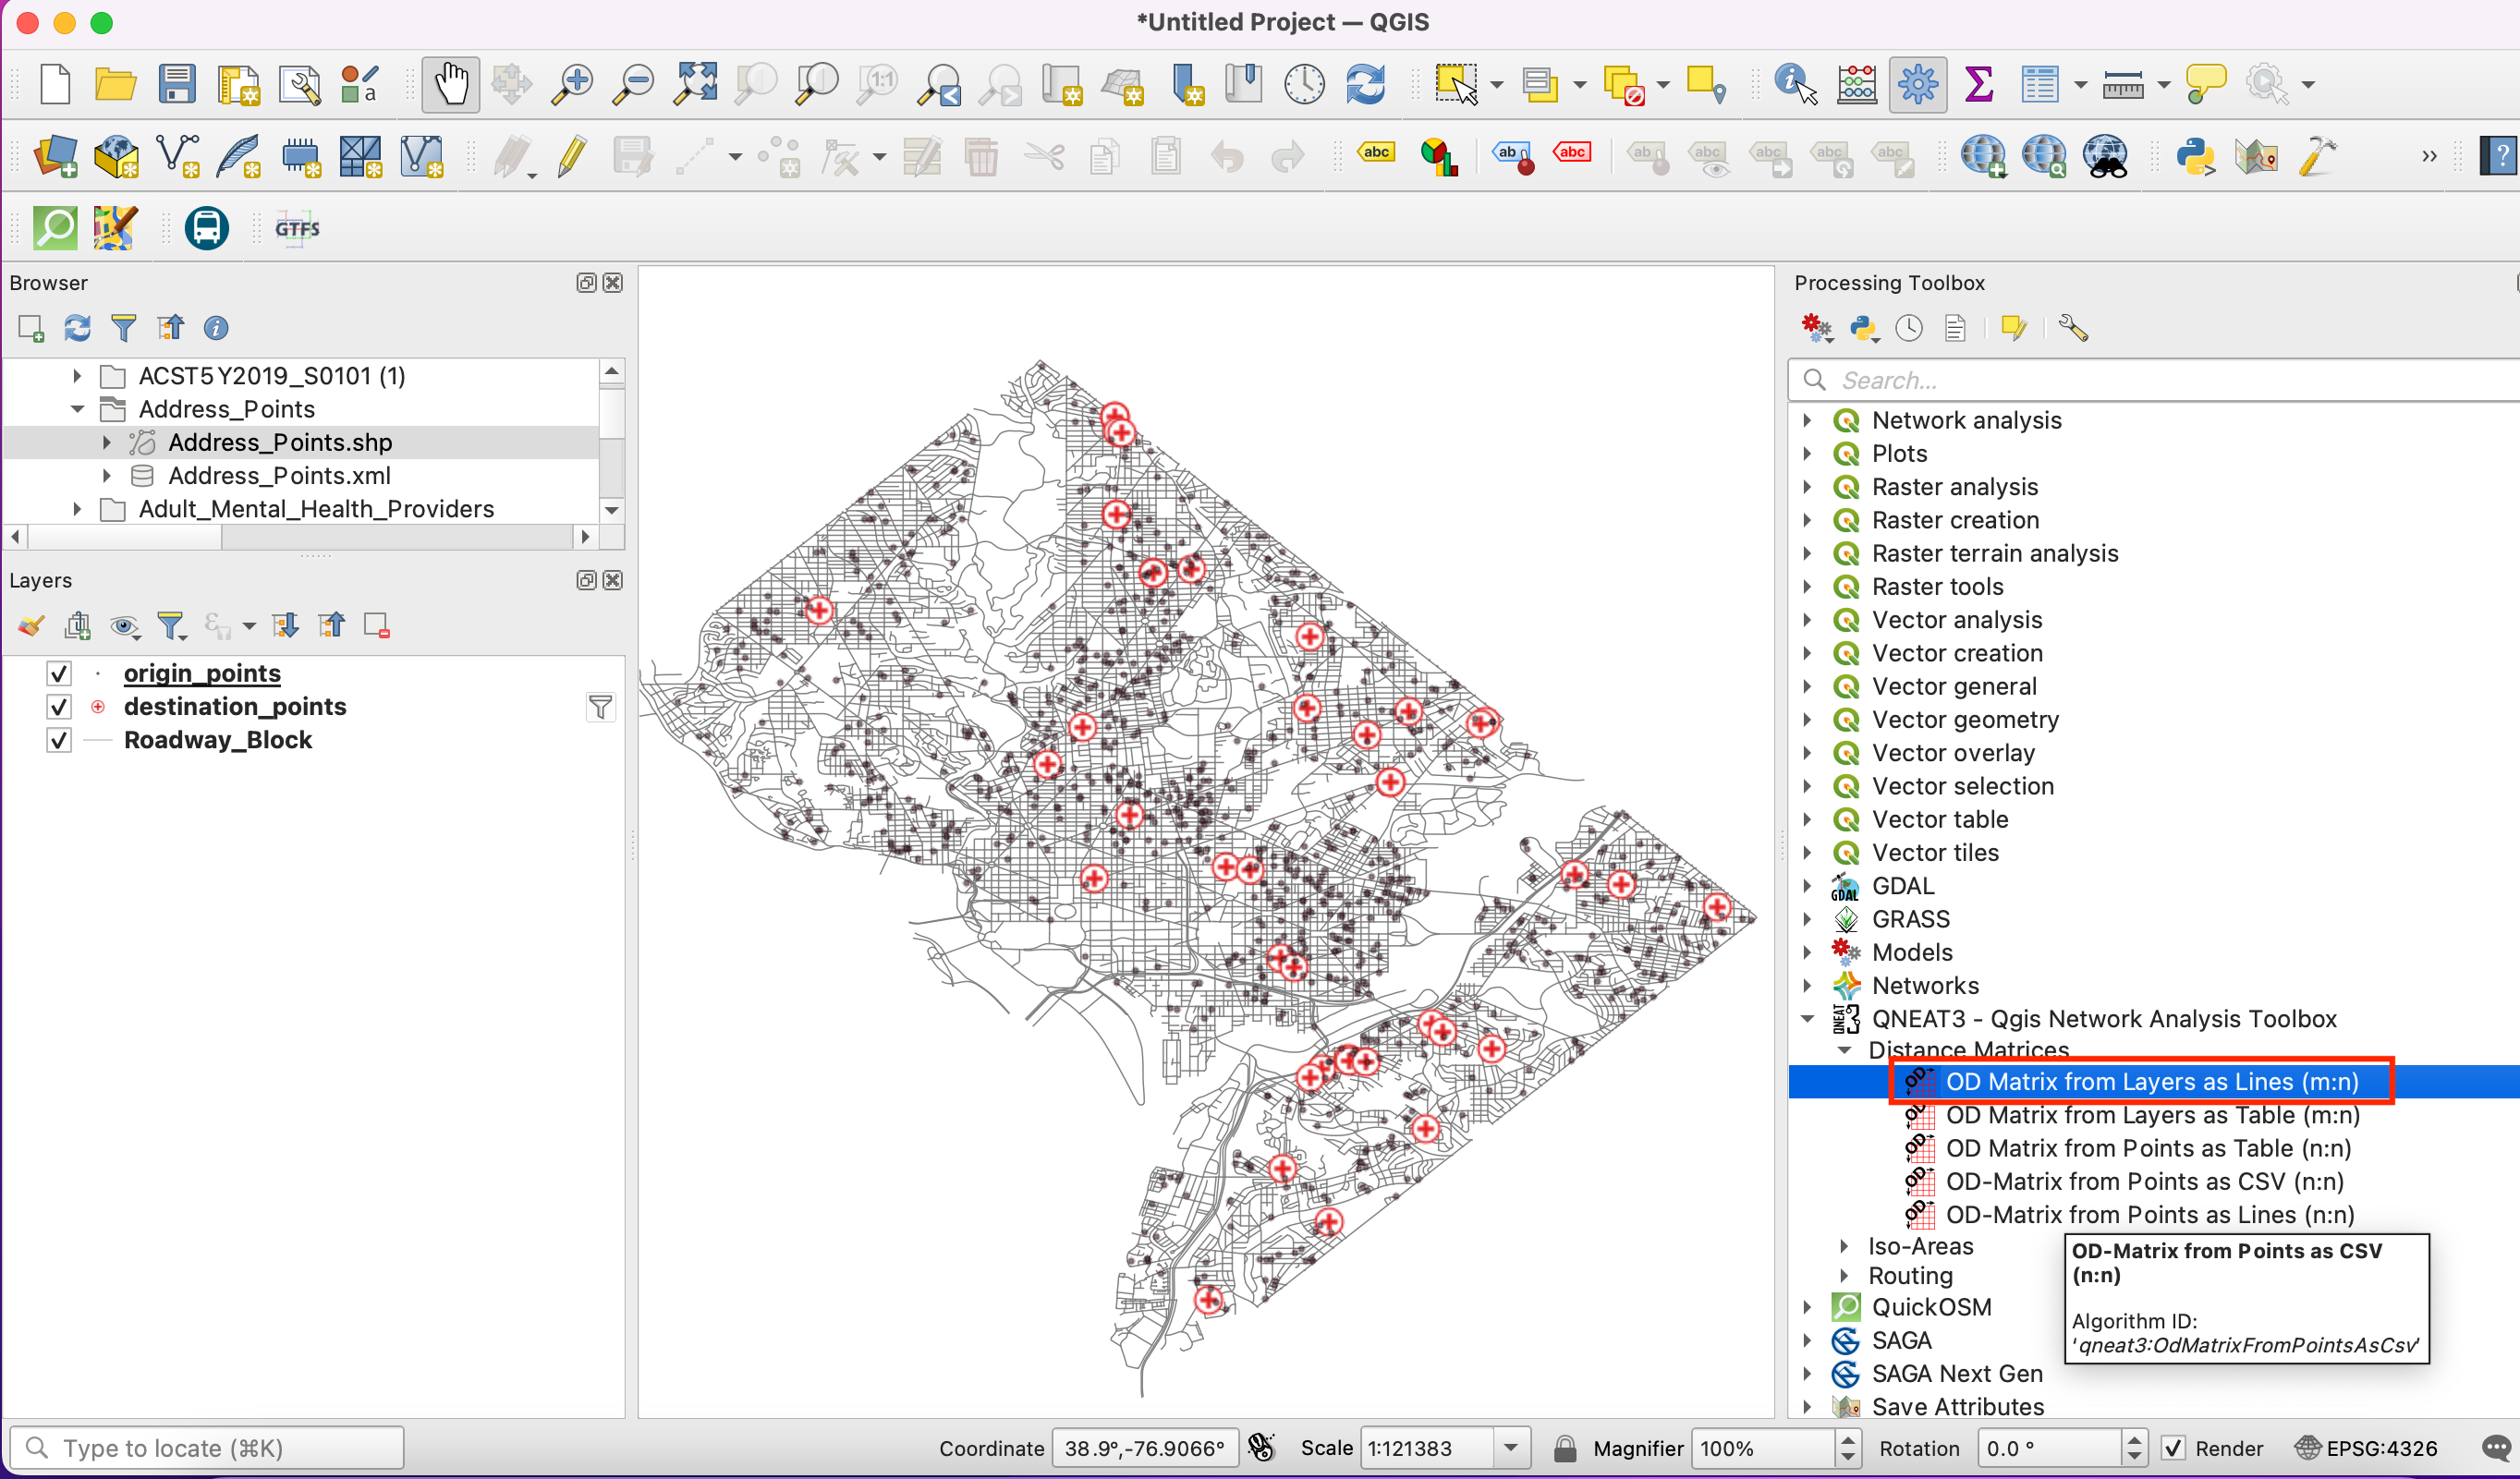2520x1479 pixels.
Task: Uncheck the origin_points layer checkbox
Action: click(59, 674)
